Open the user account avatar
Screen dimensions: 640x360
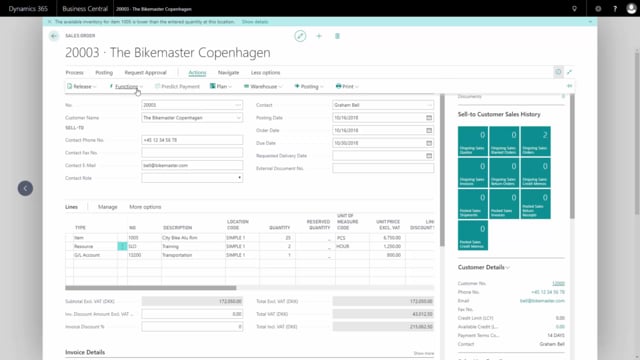pyautogui.click(x=631, y=9)
